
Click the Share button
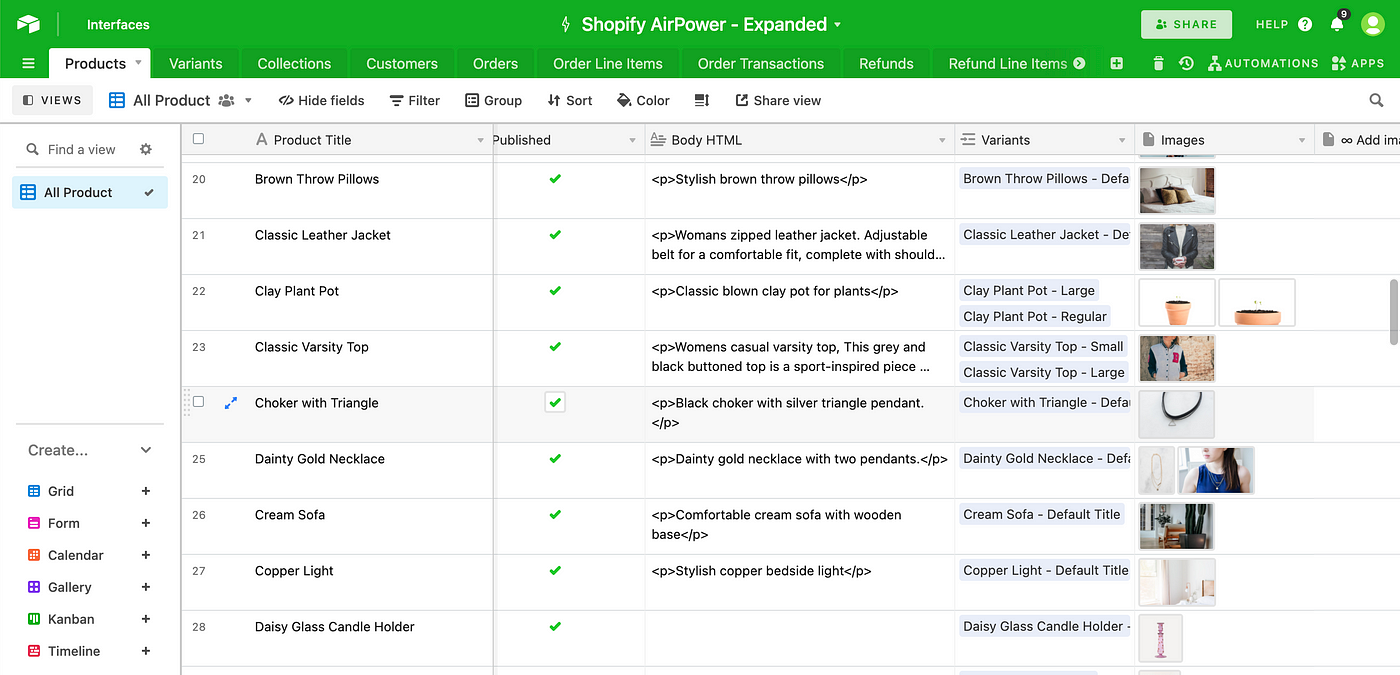1186,24
